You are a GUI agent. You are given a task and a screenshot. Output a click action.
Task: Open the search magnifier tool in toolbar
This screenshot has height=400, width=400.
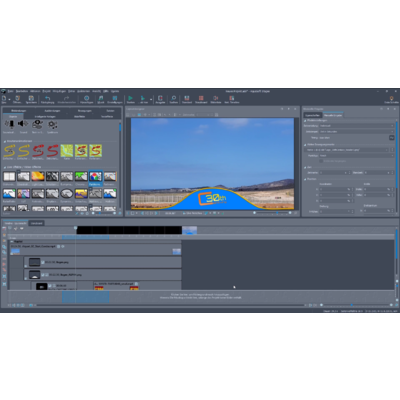tap(173, 98)
